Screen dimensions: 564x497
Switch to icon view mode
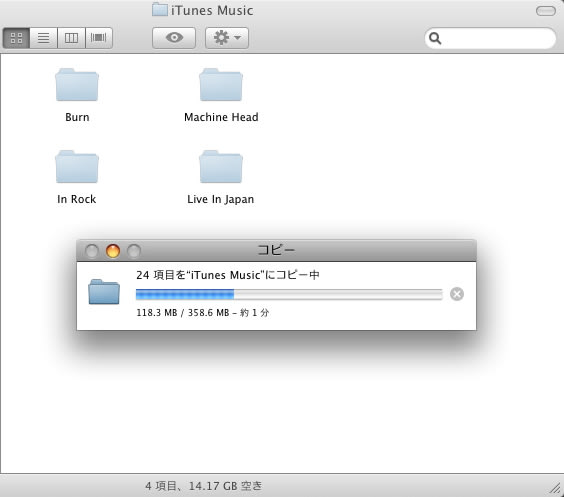(x=16, y=38)
